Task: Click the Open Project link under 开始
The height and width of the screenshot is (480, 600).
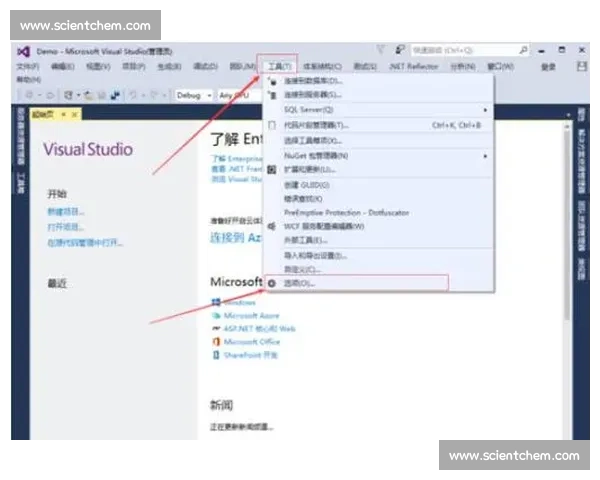Action: (65, 227)
